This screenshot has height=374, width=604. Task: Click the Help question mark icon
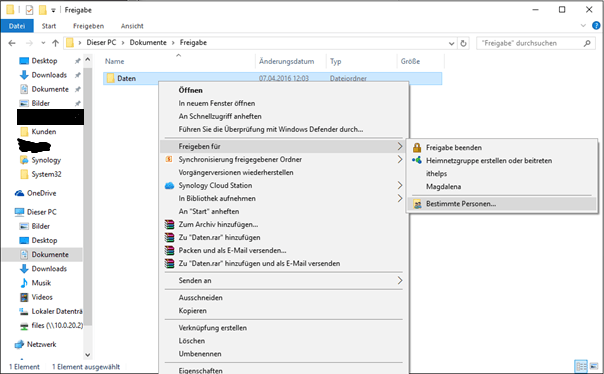(596, 26)
